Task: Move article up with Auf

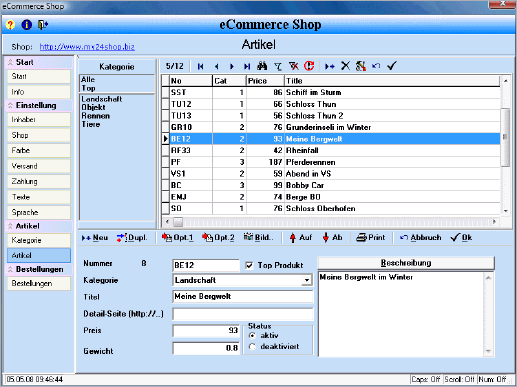Action: pyautogui.click(x=301, y=238)
